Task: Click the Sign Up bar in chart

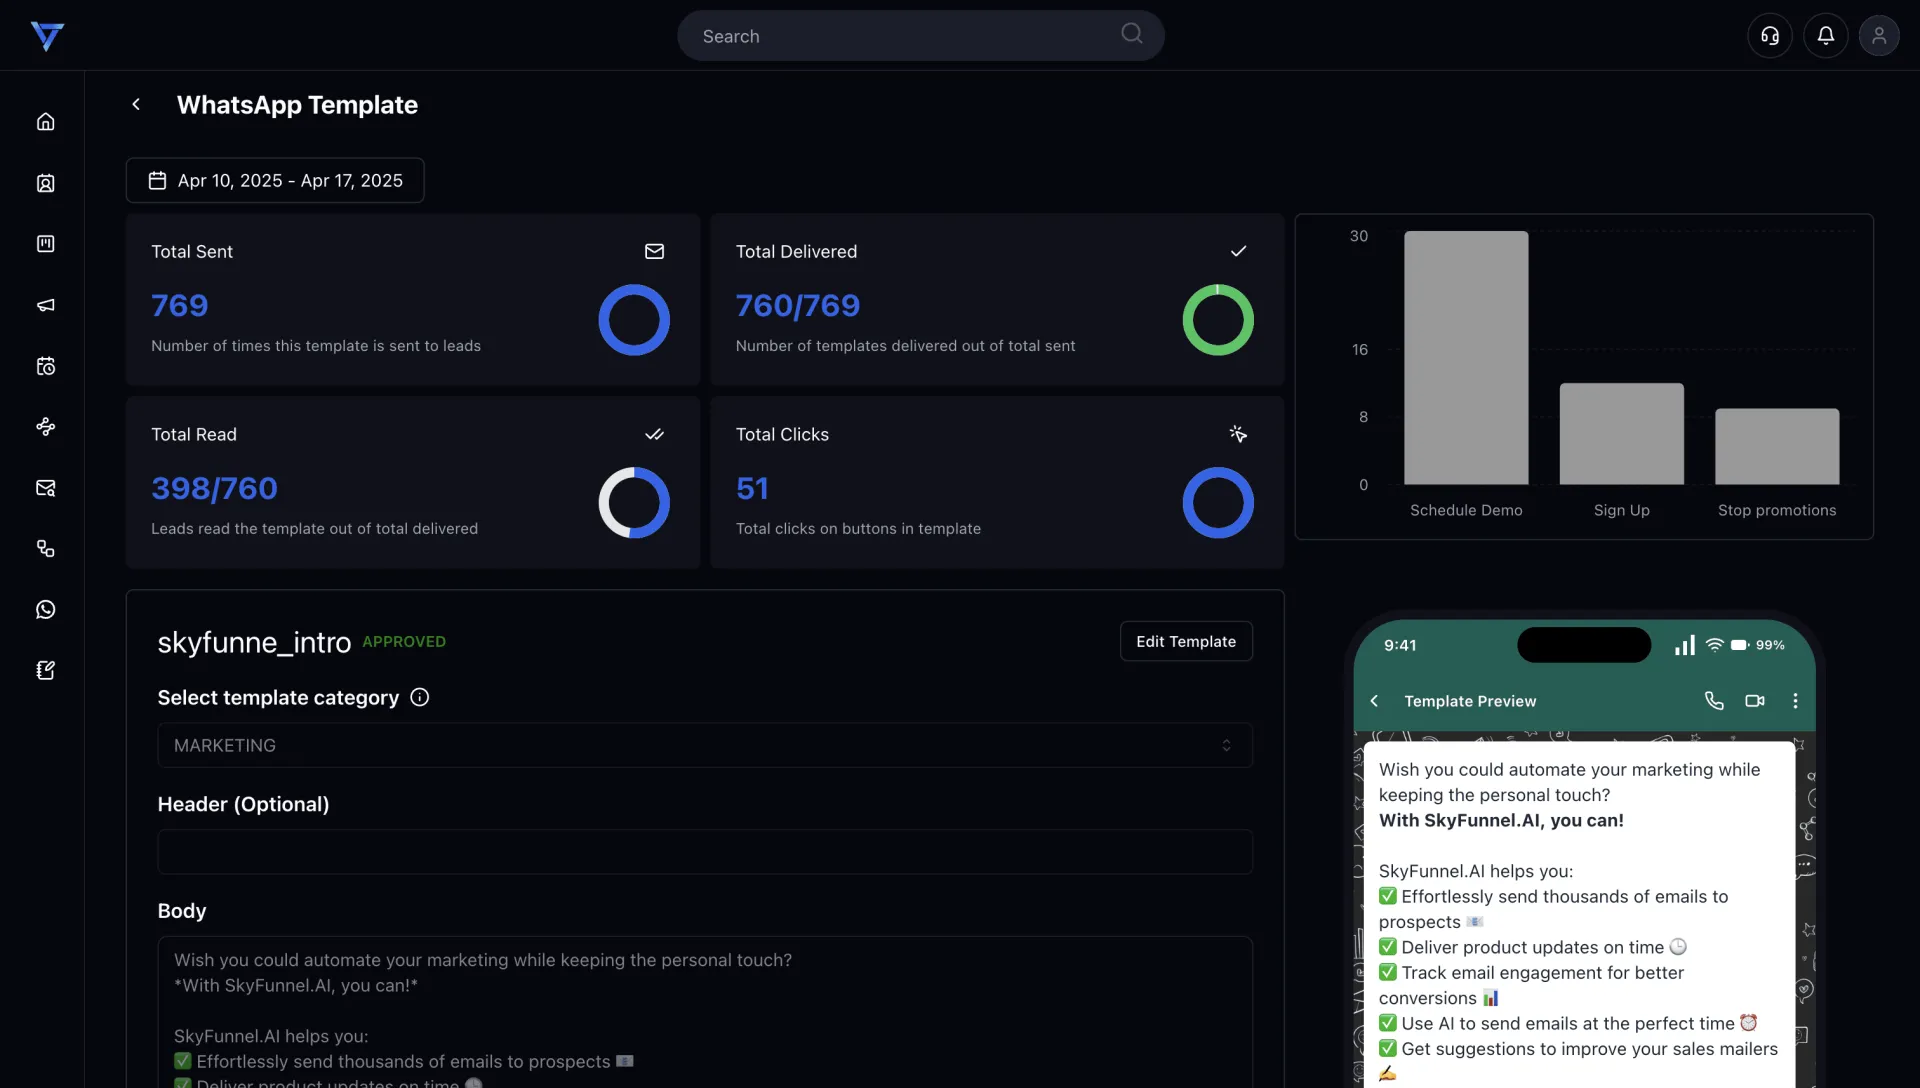Action: tap(1621, 434)
